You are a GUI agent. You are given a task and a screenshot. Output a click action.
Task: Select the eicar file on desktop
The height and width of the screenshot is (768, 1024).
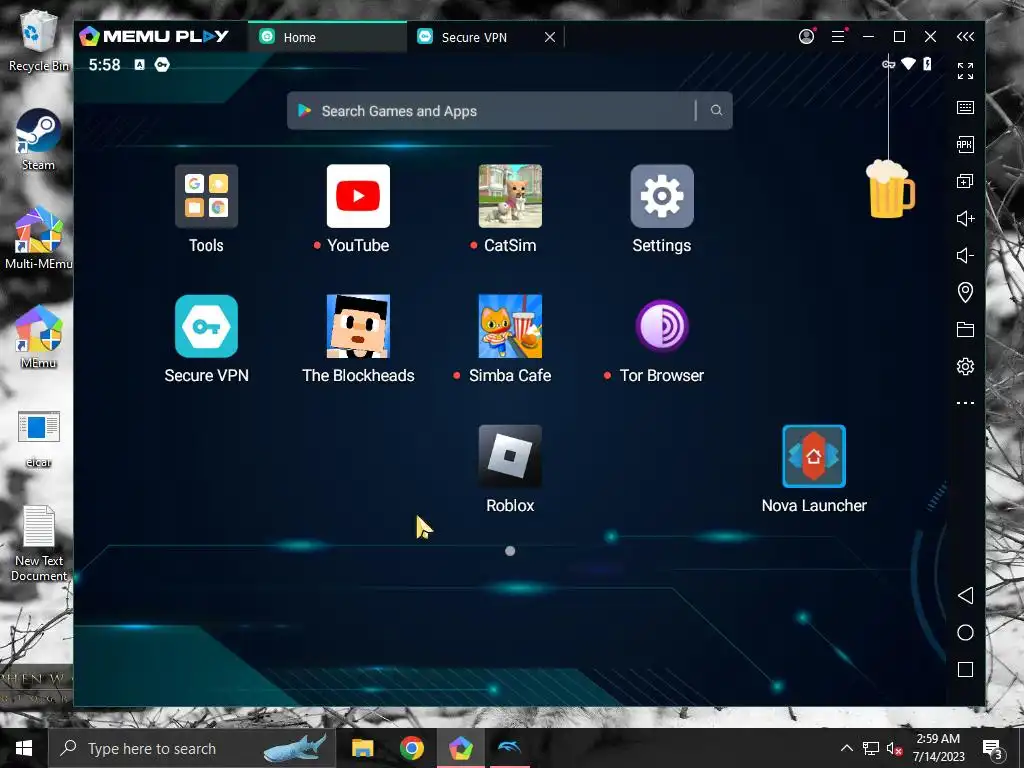39,439
